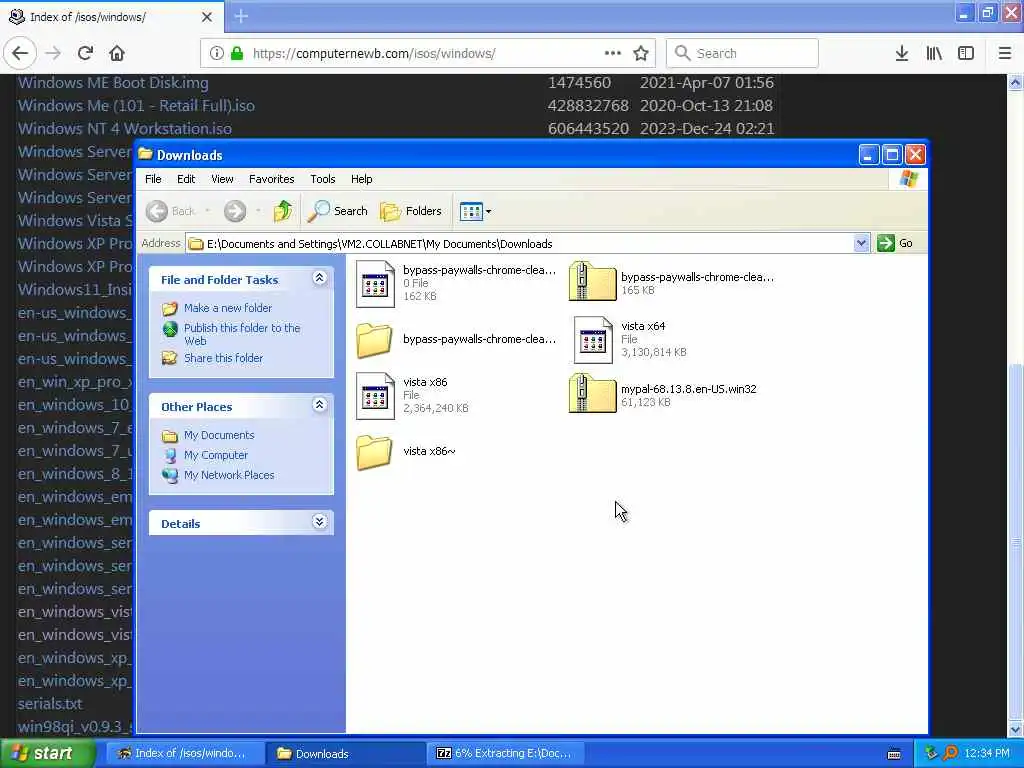This screenshot has height=768, width=1024.
Task: Open Edit menu in Downloads window
Action: (186, 179)
